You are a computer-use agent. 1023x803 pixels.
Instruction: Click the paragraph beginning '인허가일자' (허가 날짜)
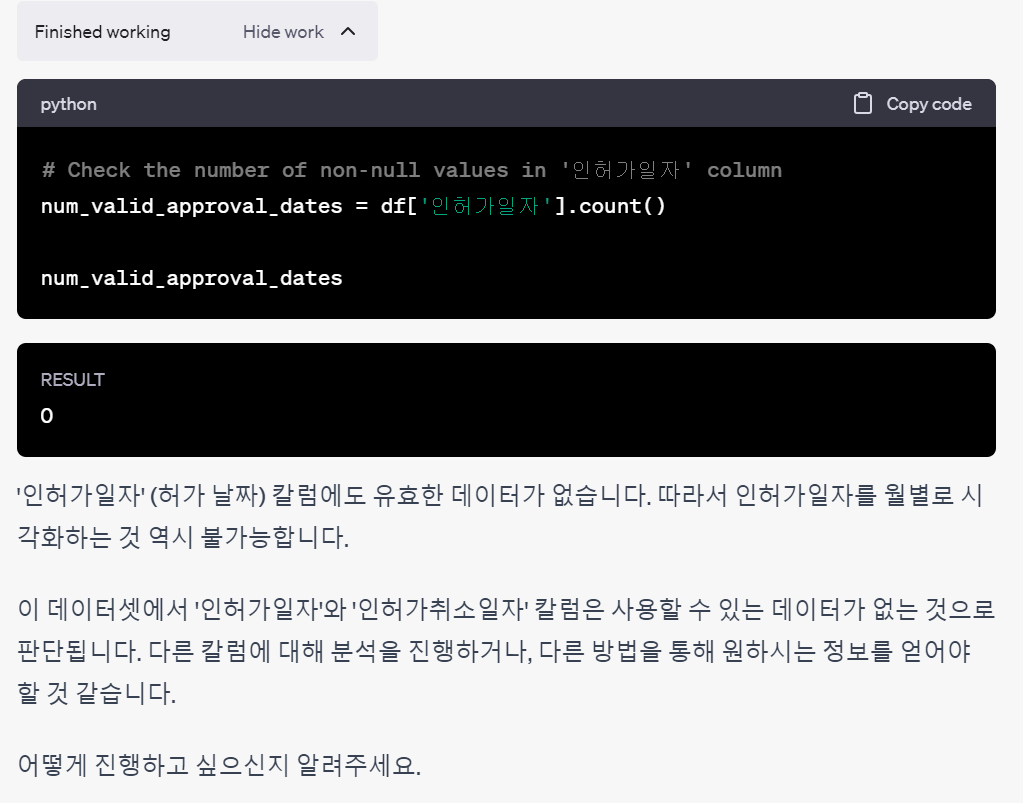[x=500, y=516]
